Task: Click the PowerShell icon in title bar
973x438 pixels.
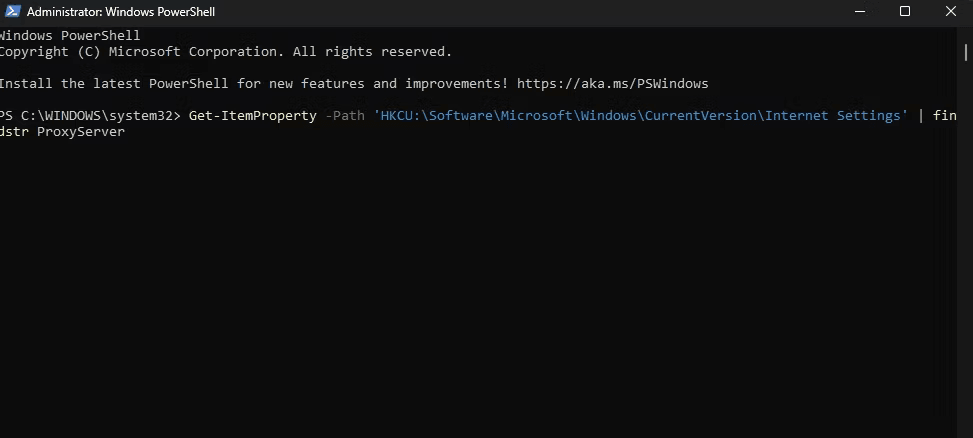Action: point(12,11)
